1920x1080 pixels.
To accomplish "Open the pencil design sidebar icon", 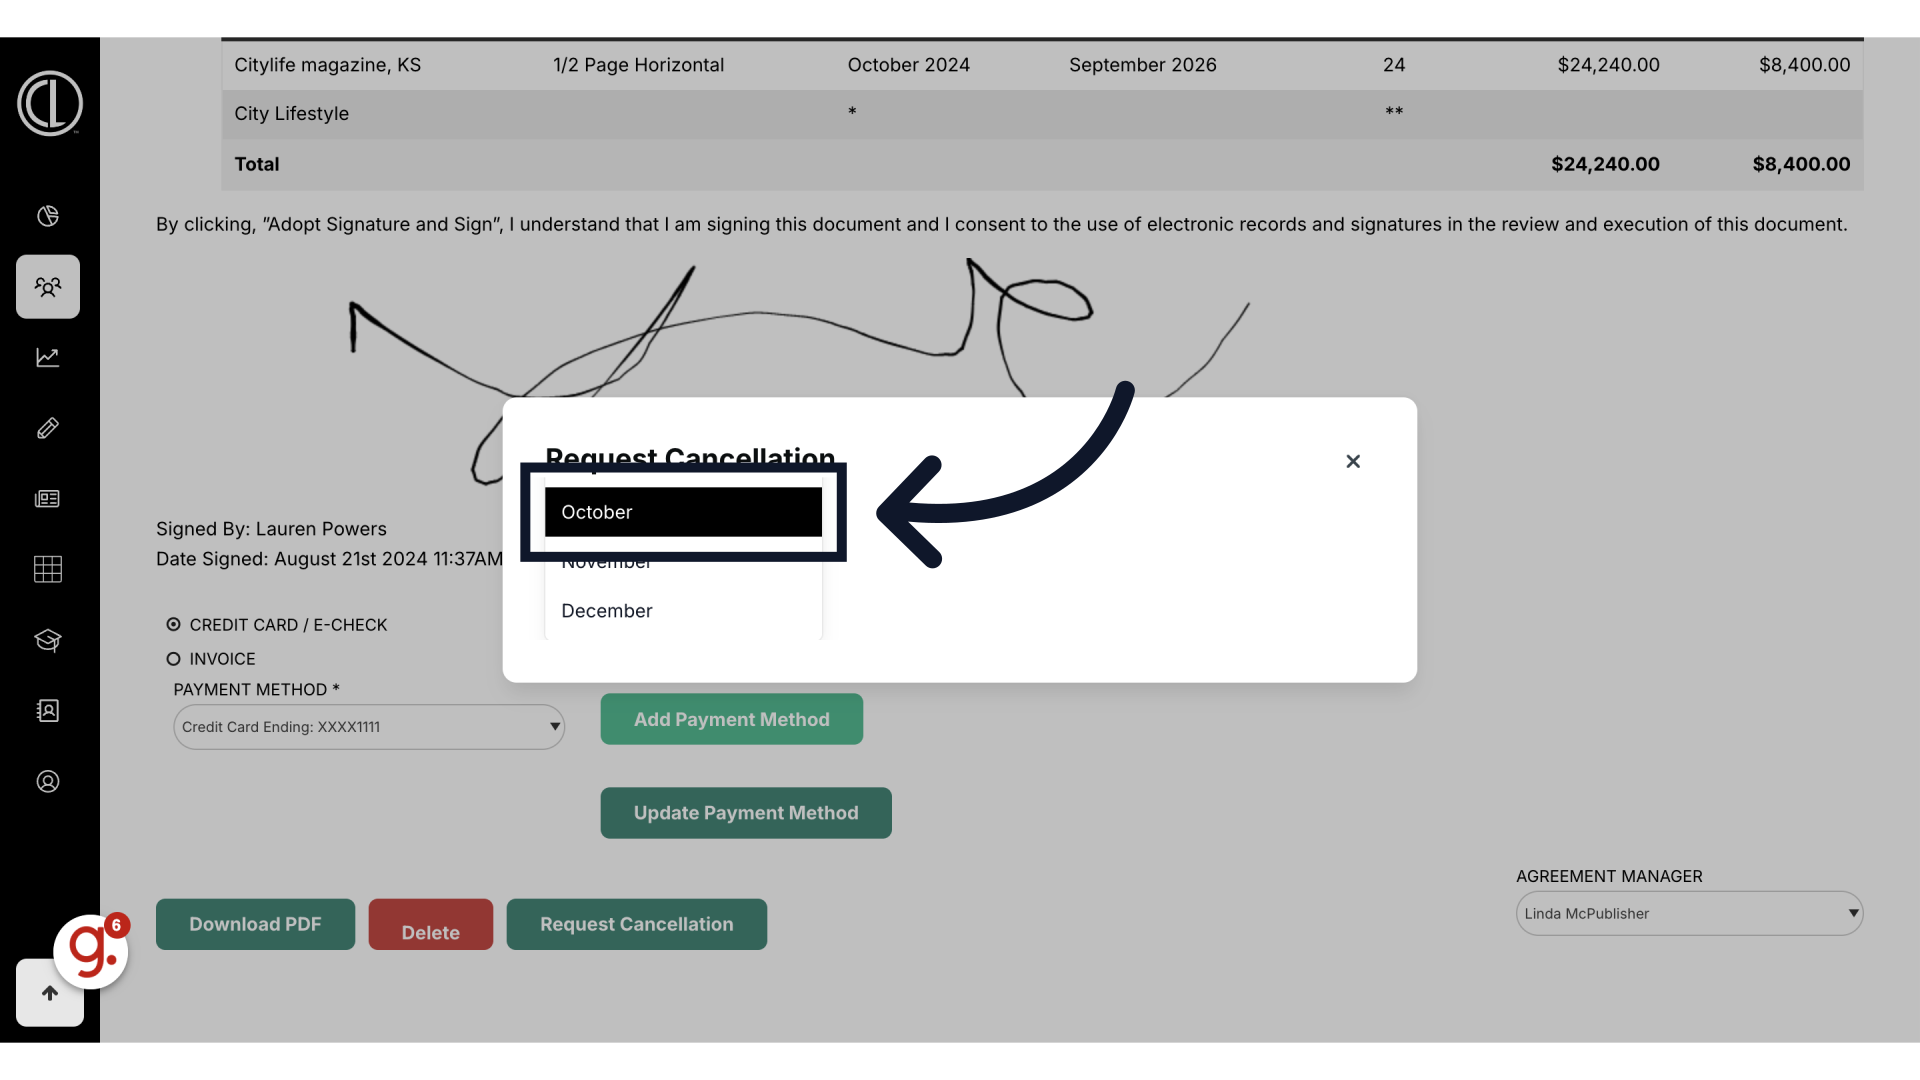I will (x=48, y=428).
